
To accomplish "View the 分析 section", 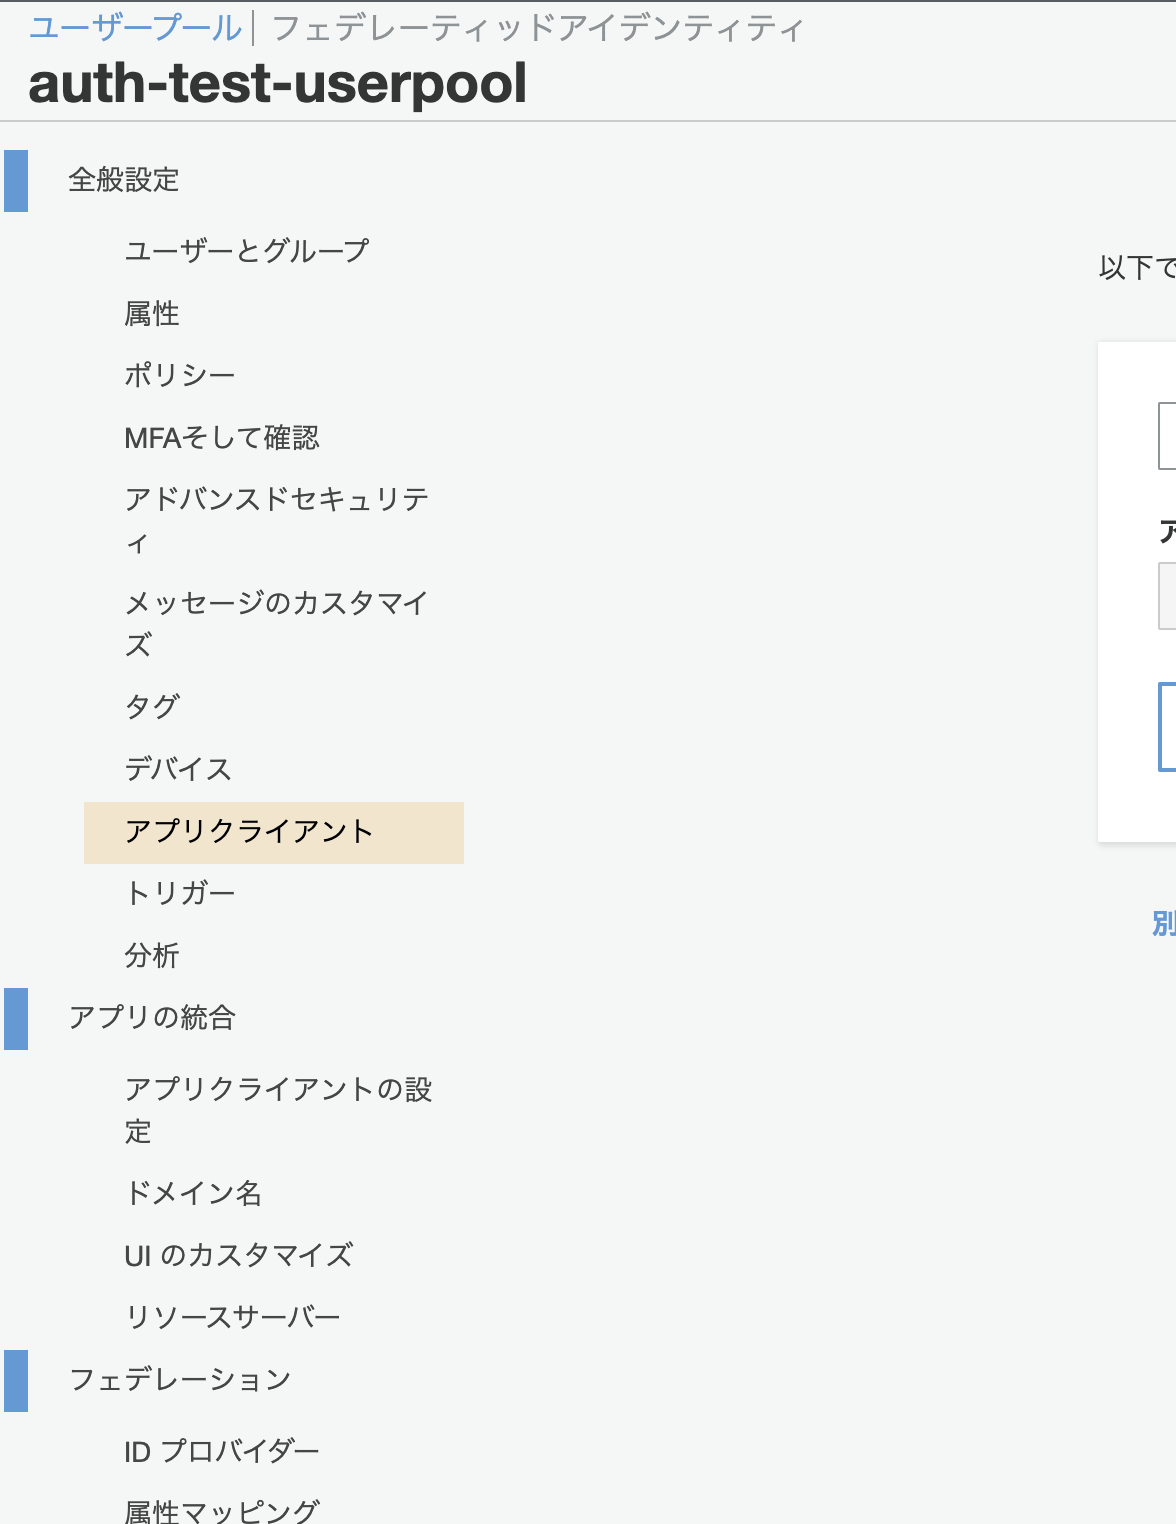I will click(152, 956).
